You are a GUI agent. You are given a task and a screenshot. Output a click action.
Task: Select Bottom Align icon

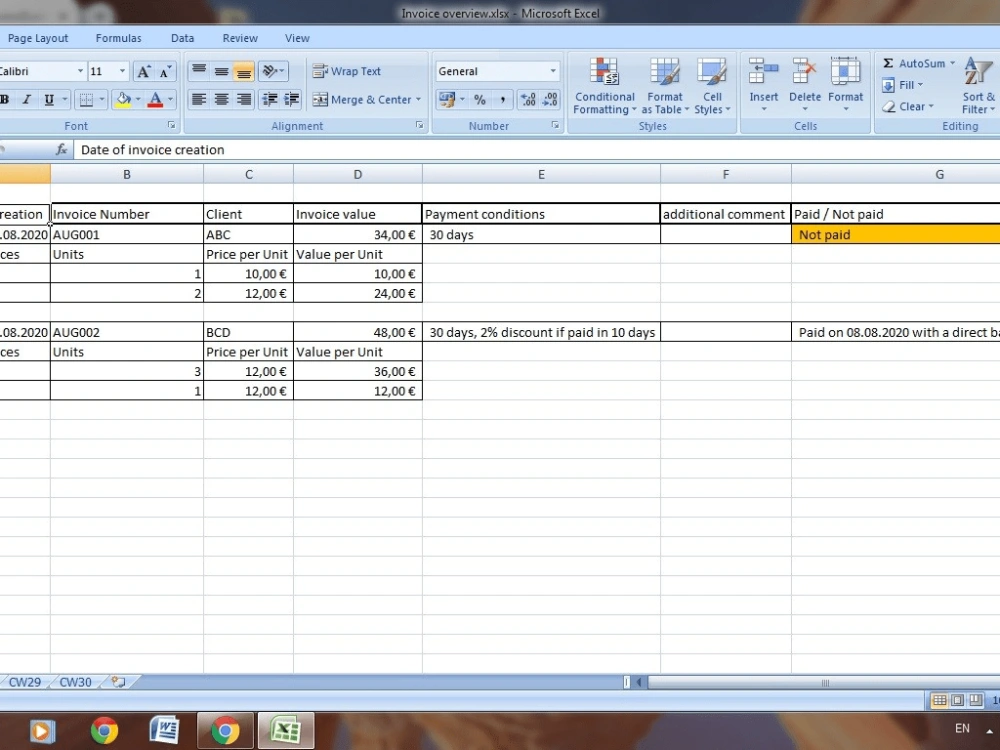point(244,71)
